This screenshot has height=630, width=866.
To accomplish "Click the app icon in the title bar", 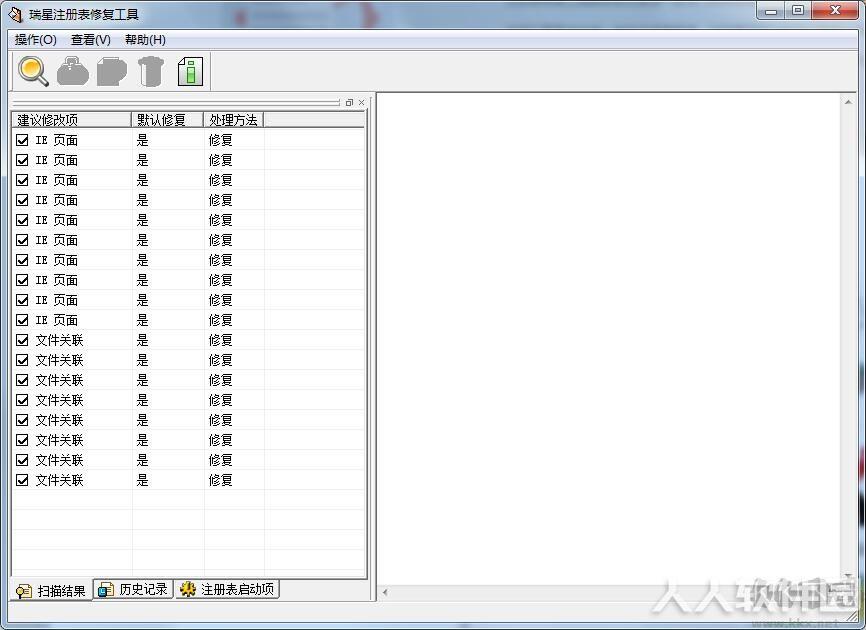I will [x=15, y=14].
